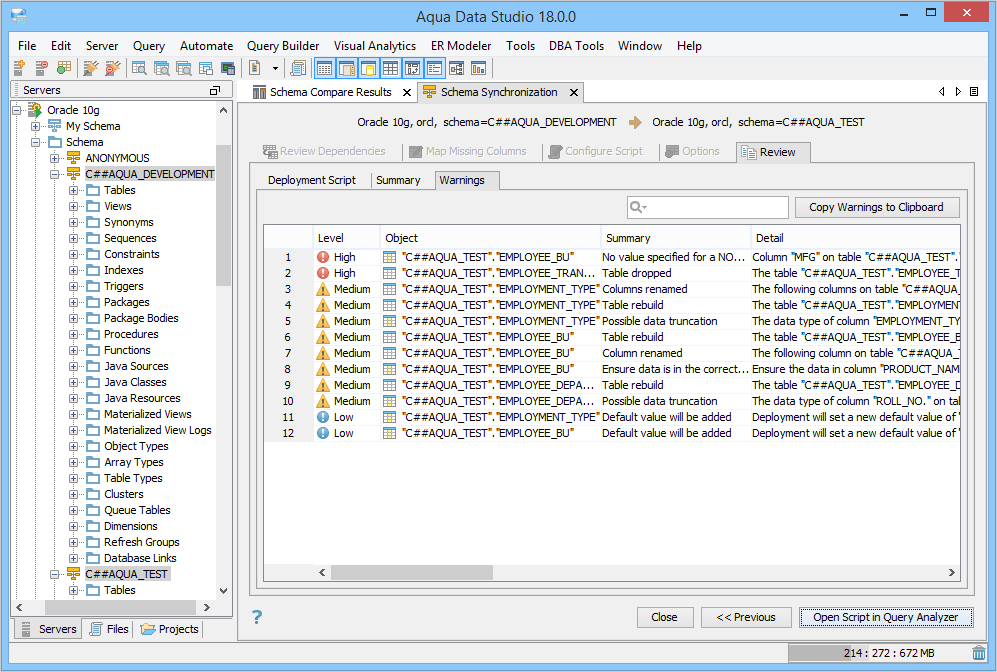
Task: Click the bar chart window toolbar icon
Action: (x=479, y=68)
